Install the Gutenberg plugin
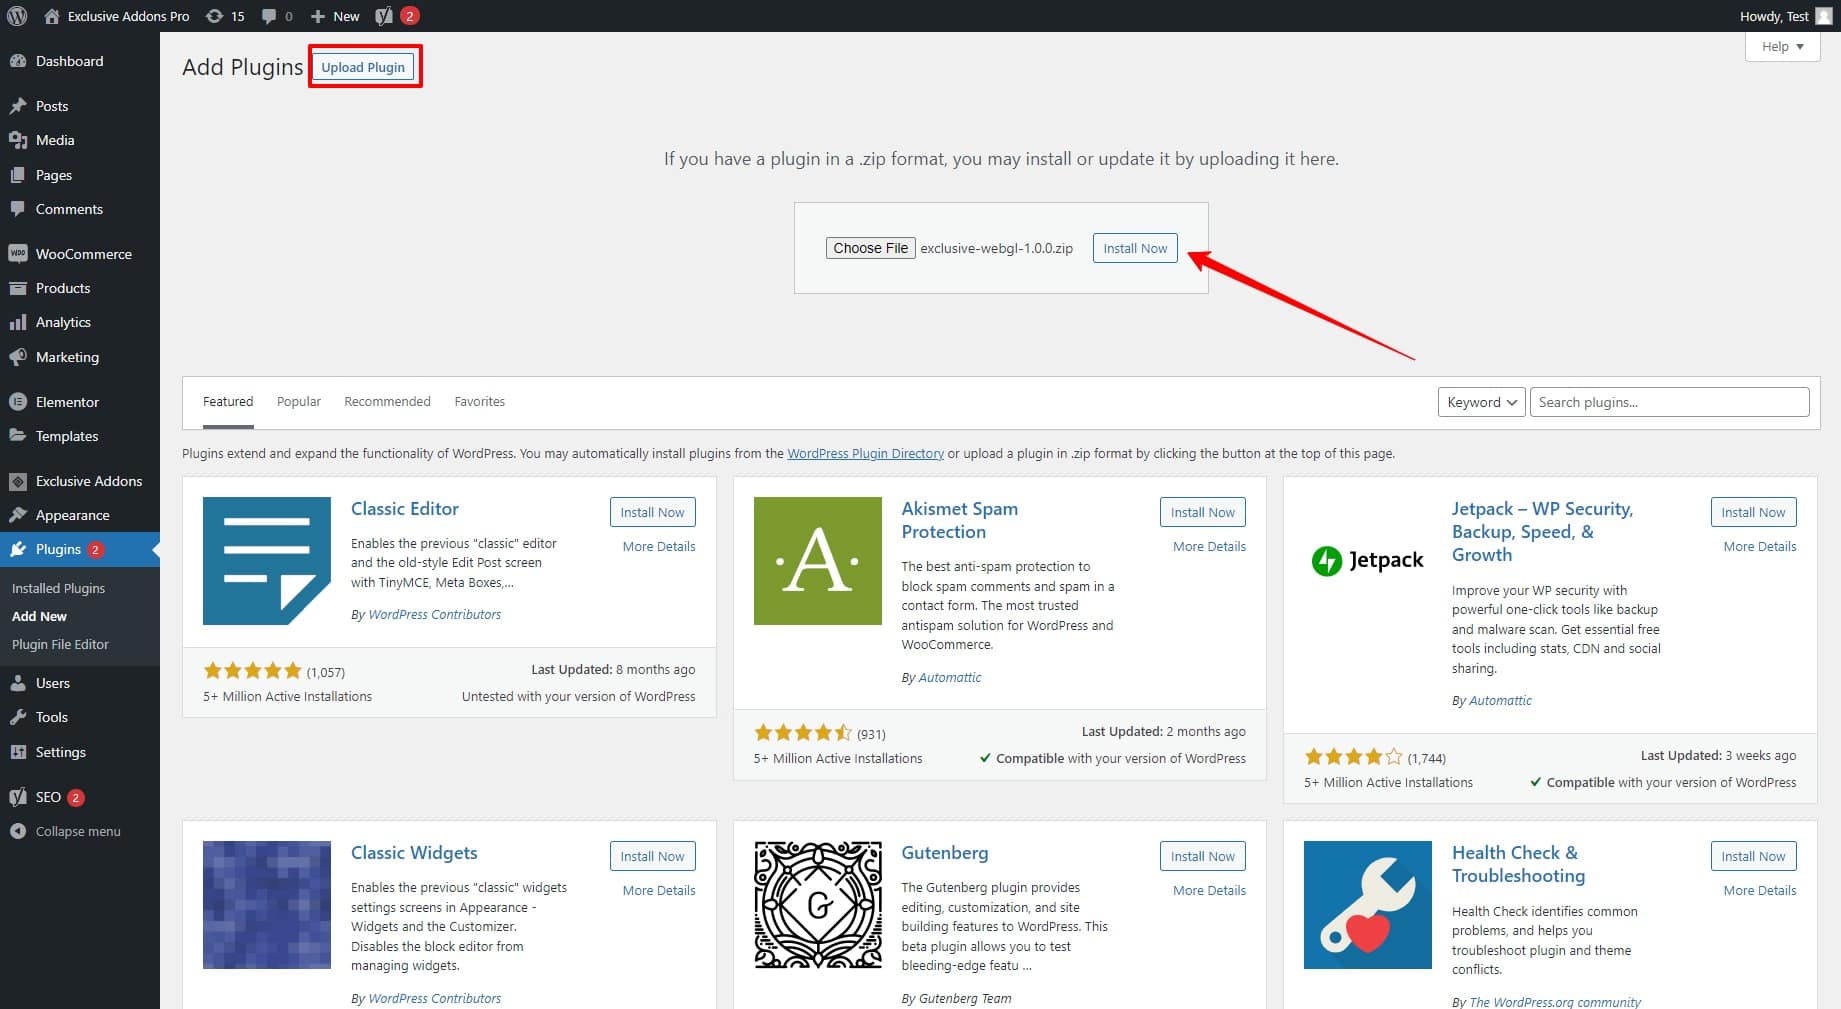The image size is (1841, 1009). [1203, 856]
